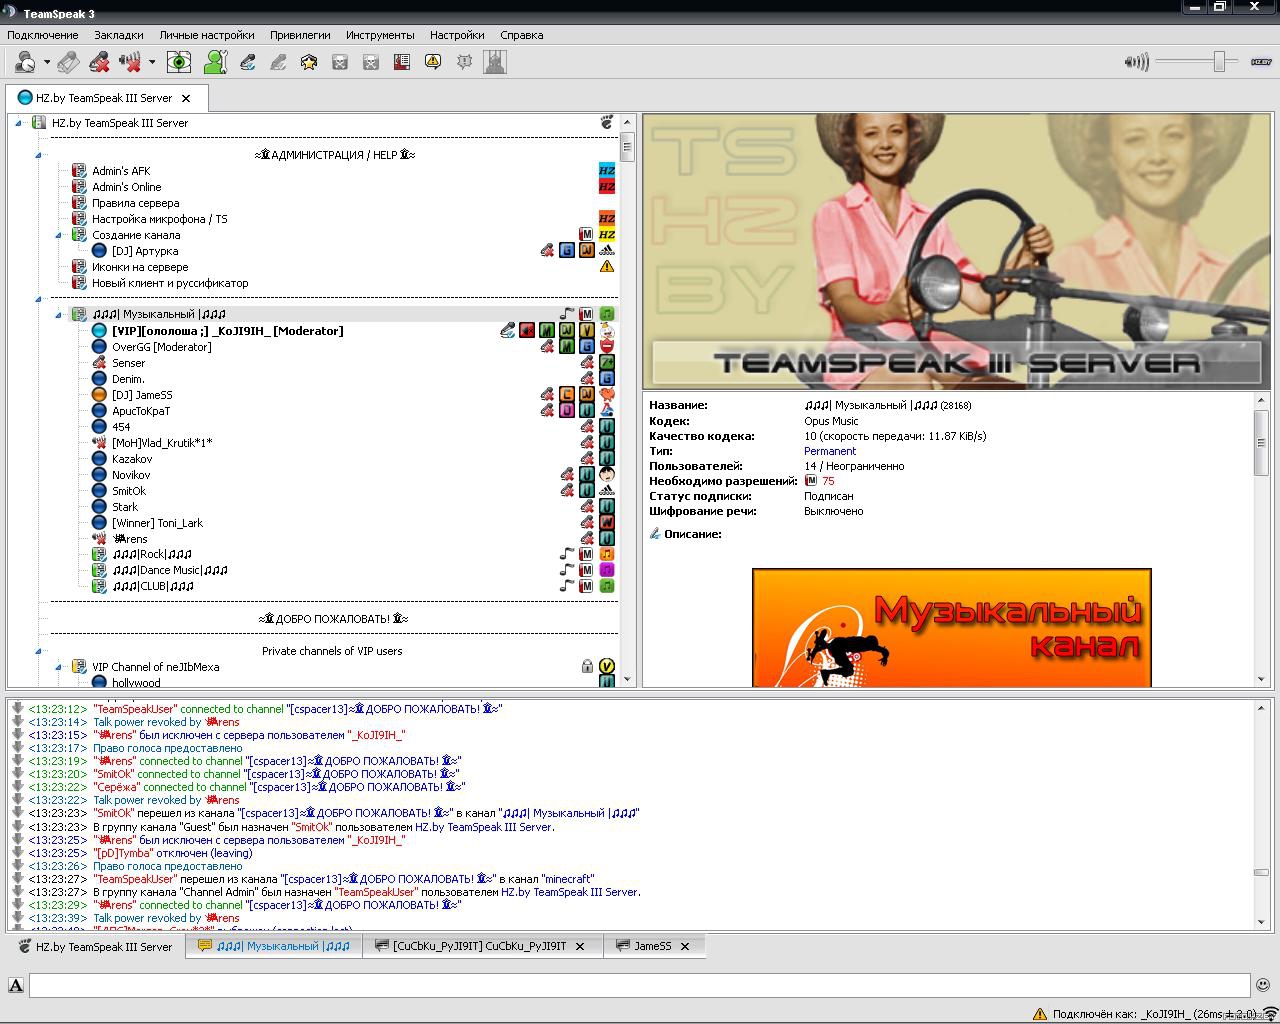This screenshot has height=1024, width=1280.
Task: Open complaints list warning bubble icon
Action: 433,62
